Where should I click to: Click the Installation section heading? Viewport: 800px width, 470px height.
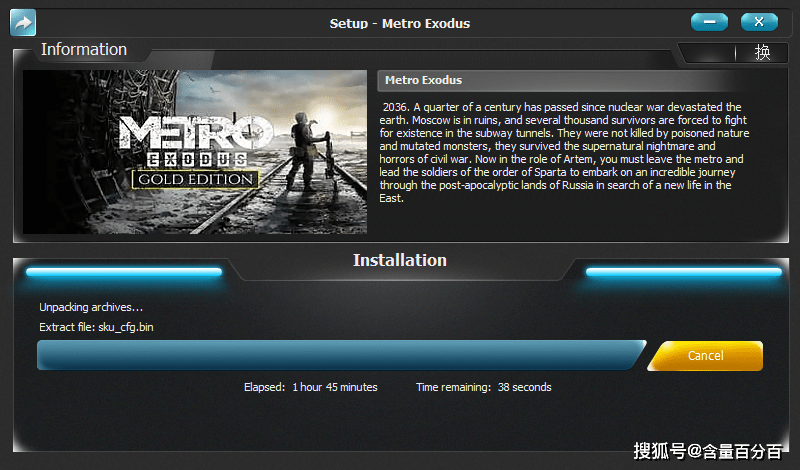pos(399,260)
